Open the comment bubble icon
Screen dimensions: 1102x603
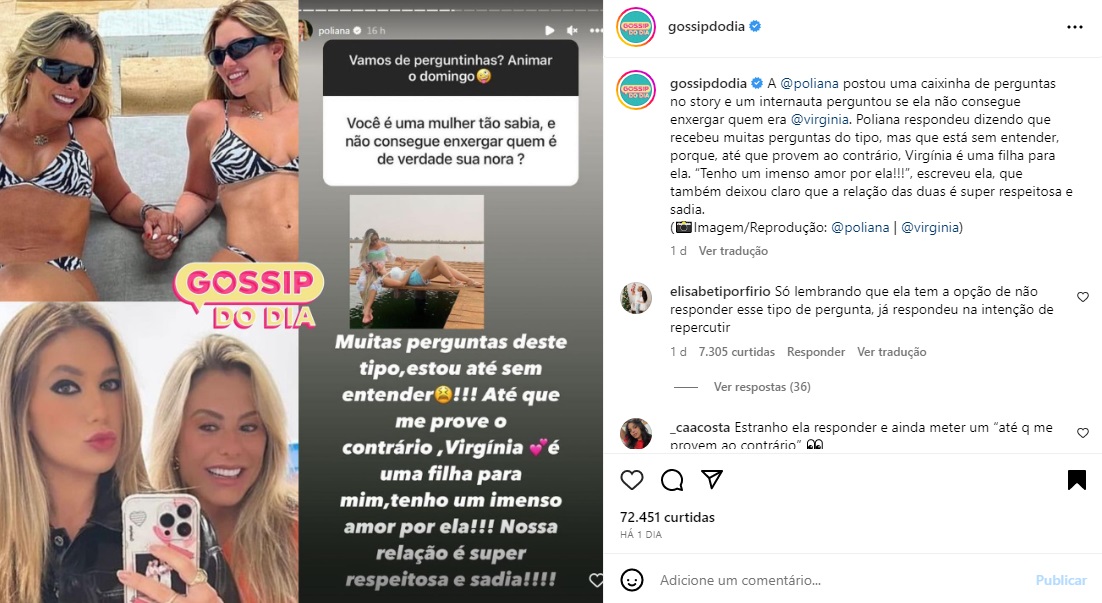(x=672, y=480)
